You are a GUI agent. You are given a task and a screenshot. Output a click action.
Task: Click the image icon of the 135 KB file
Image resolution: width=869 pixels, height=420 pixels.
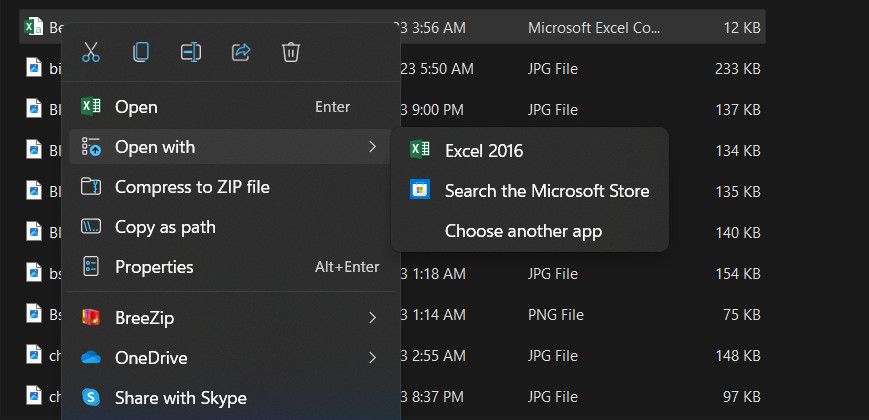[34, 190]
